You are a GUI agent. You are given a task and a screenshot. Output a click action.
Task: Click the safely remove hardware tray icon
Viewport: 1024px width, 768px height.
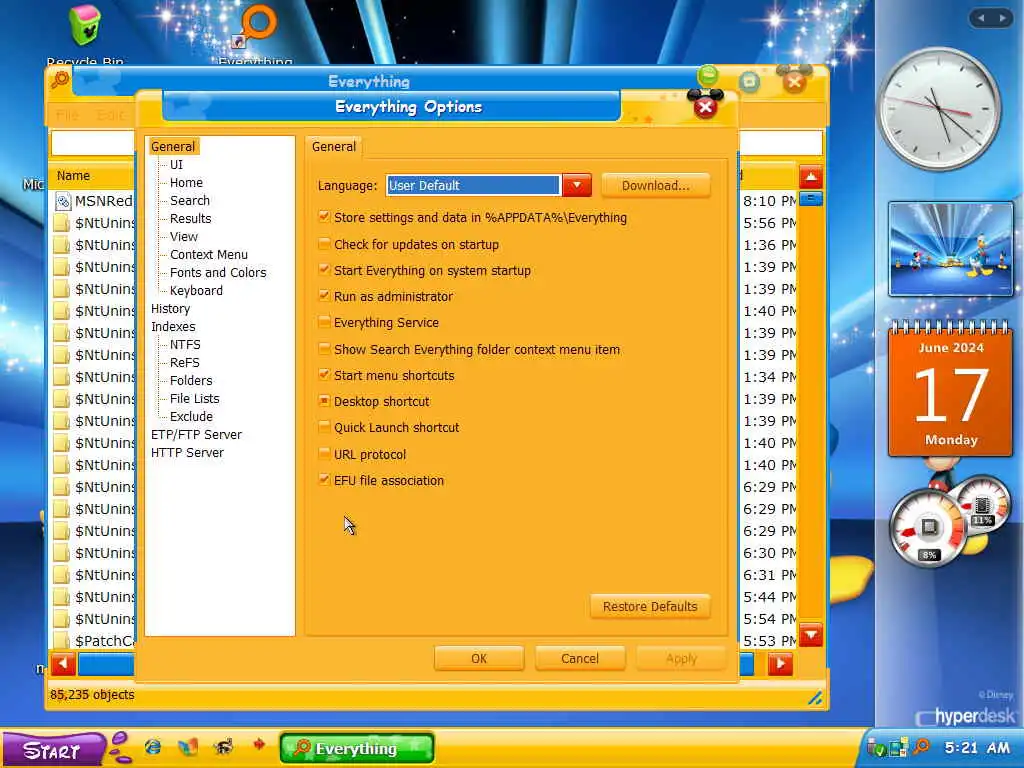point(876,747)
